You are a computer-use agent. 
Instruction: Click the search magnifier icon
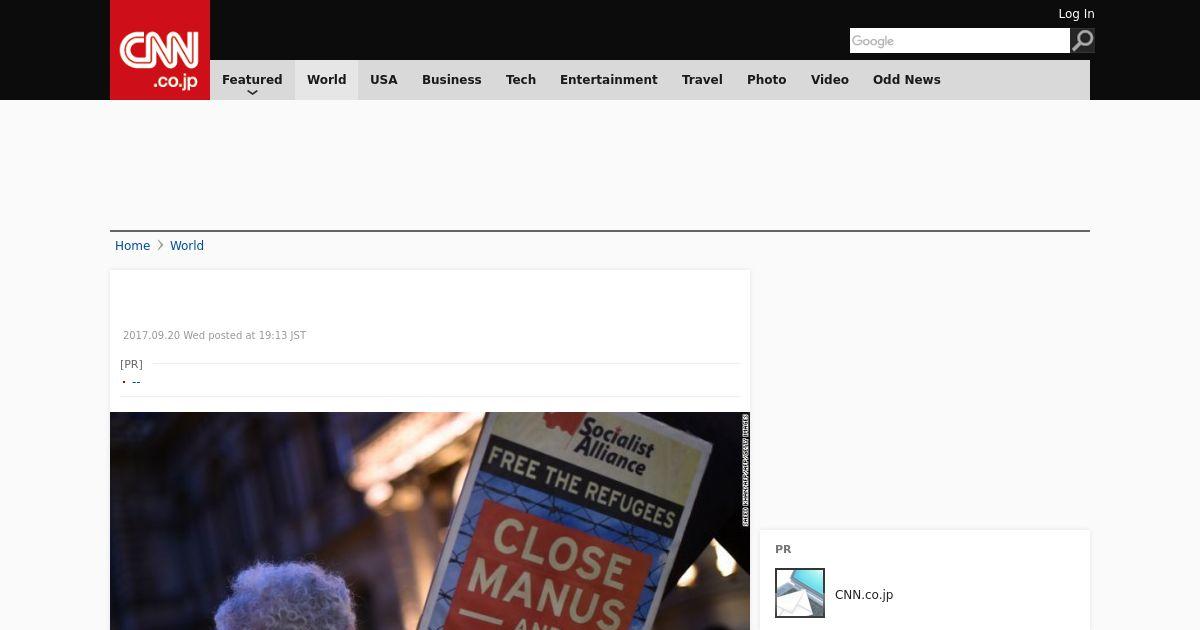pos(1083,40)
